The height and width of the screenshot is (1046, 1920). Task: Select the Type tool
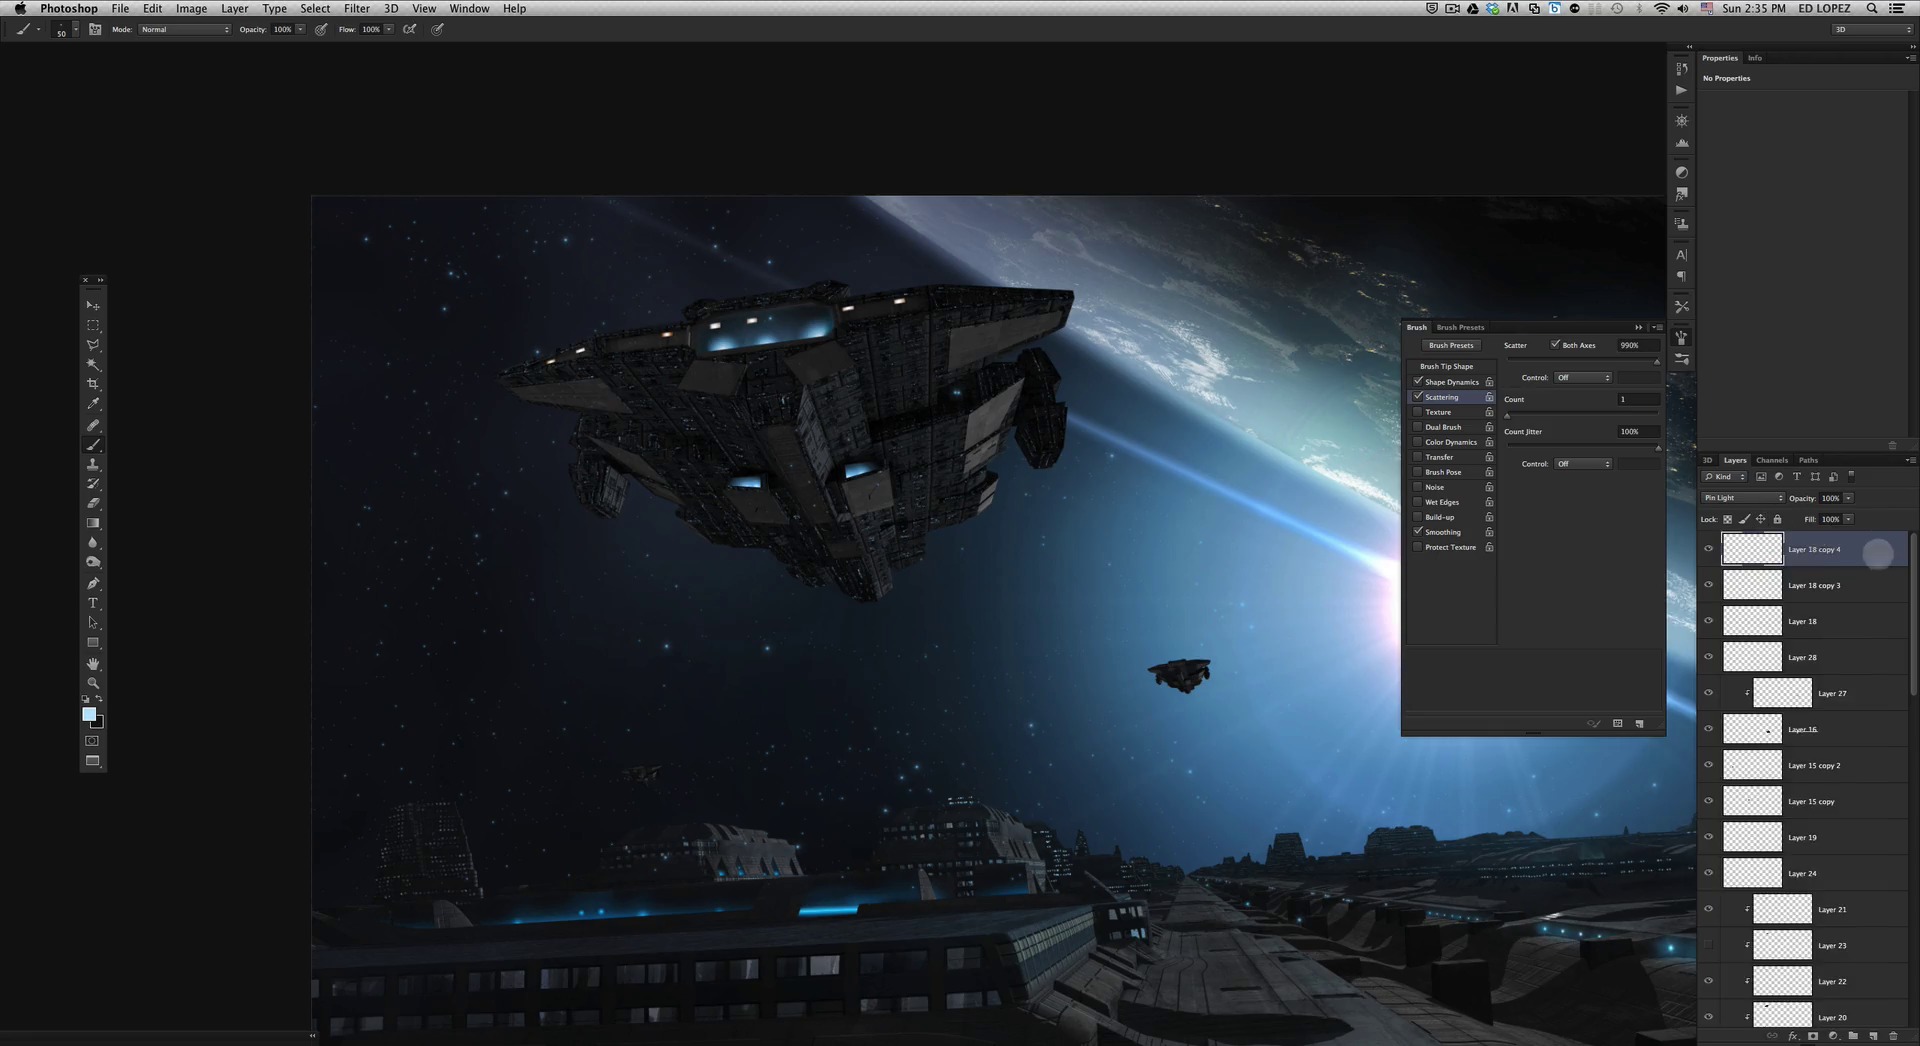pyautogui.click(x=93, y=603)
